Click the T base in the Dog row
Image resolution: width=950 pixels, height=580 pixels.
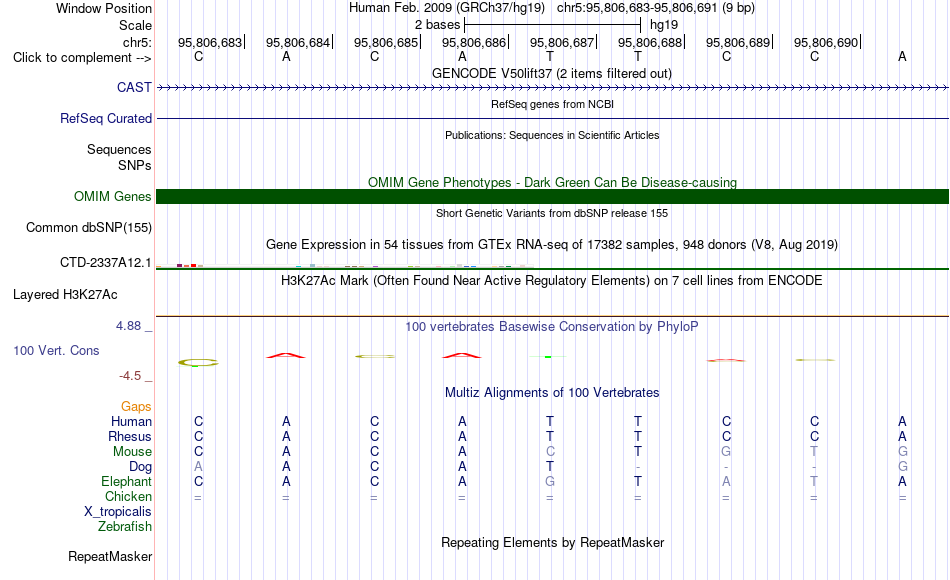pyautogui.click(x=550, y=467)
